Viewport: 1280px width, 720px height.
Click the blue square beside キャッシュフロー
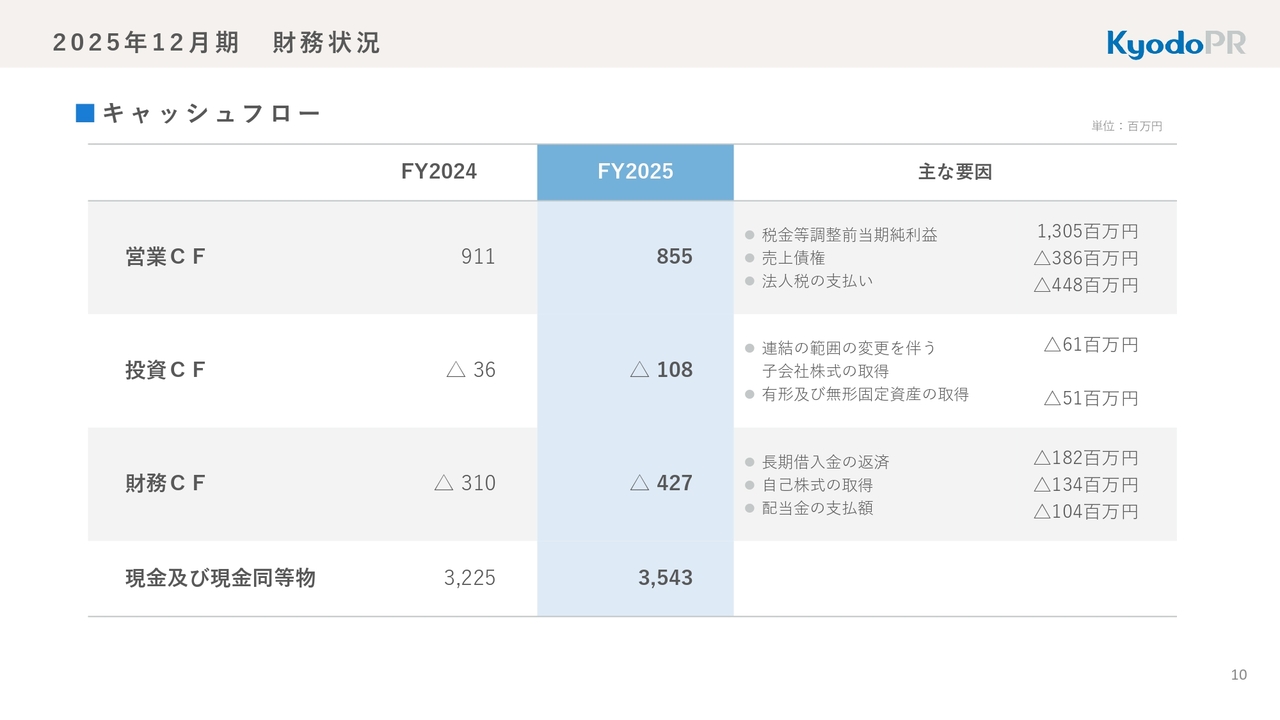point(85,113)
